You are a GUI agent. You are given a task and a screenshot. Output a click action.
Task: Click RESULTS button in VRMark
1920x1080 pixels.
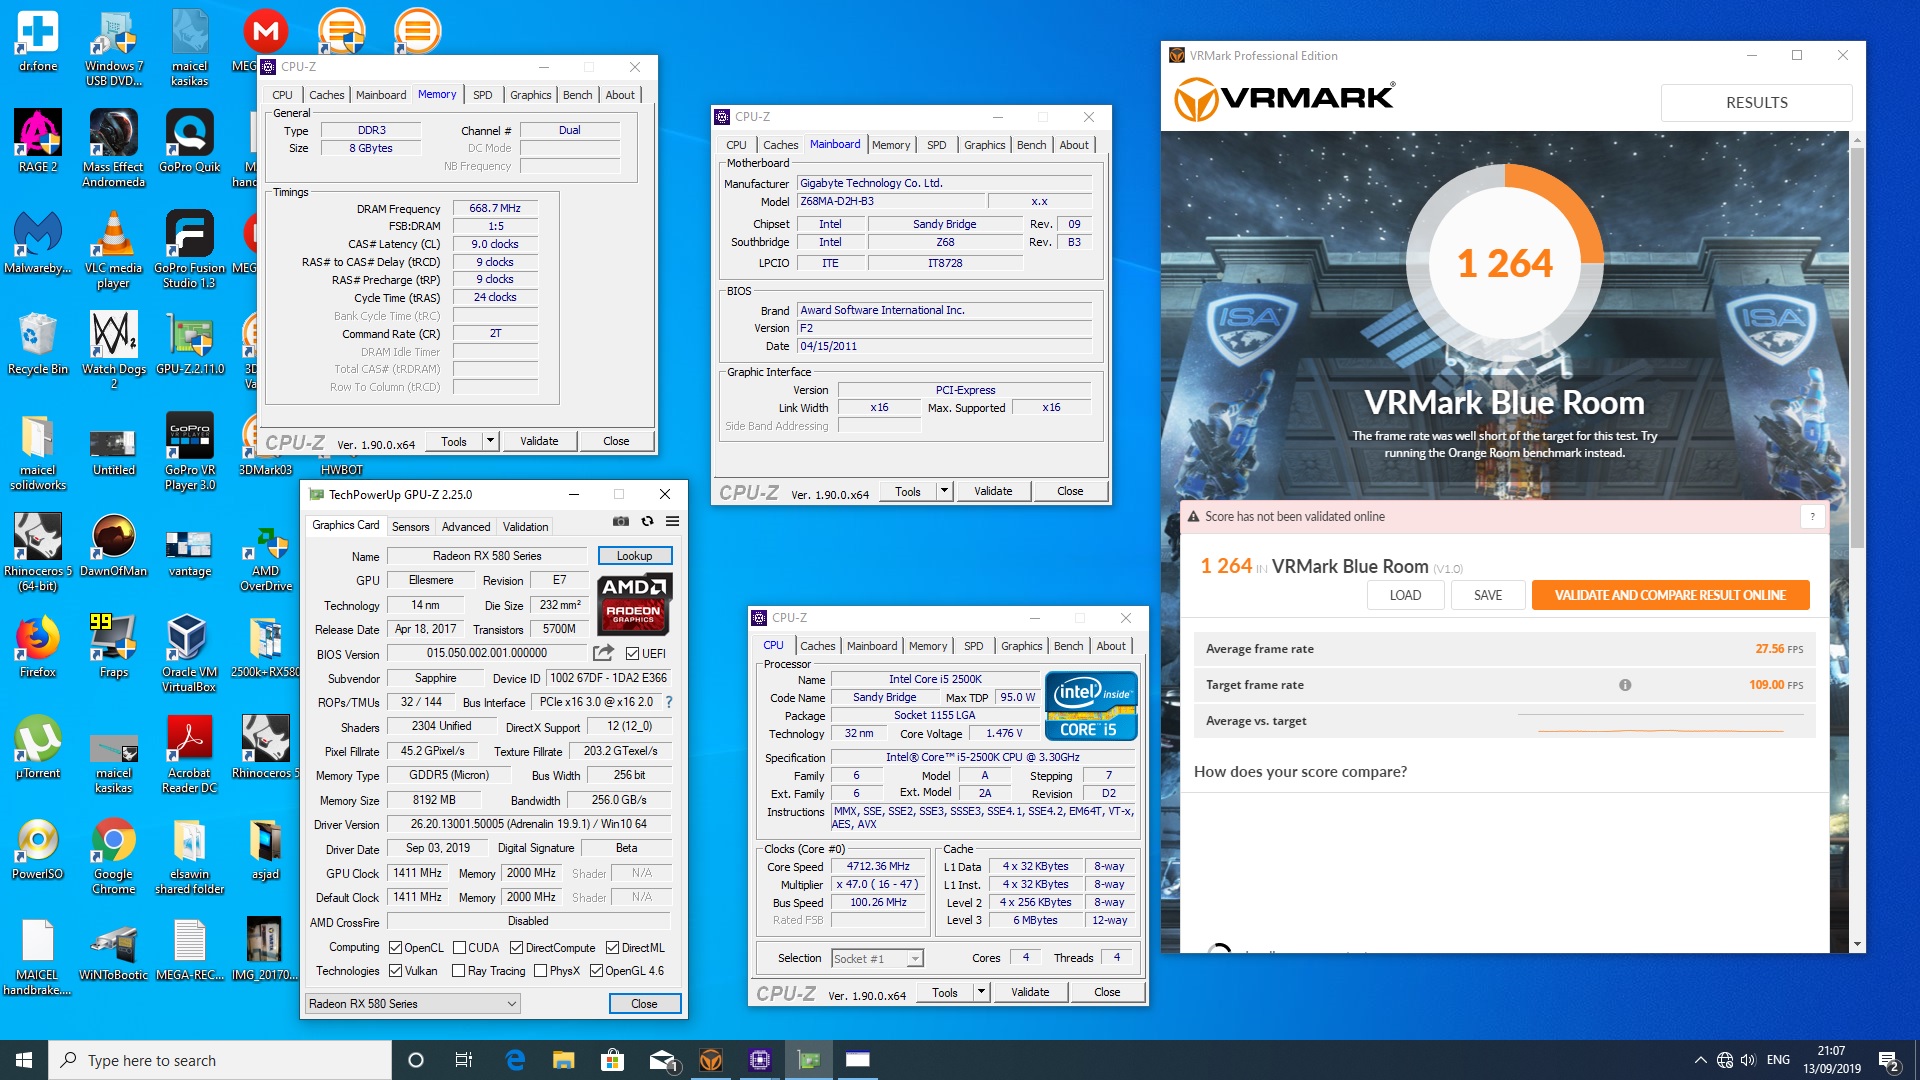coord(1756,102)
